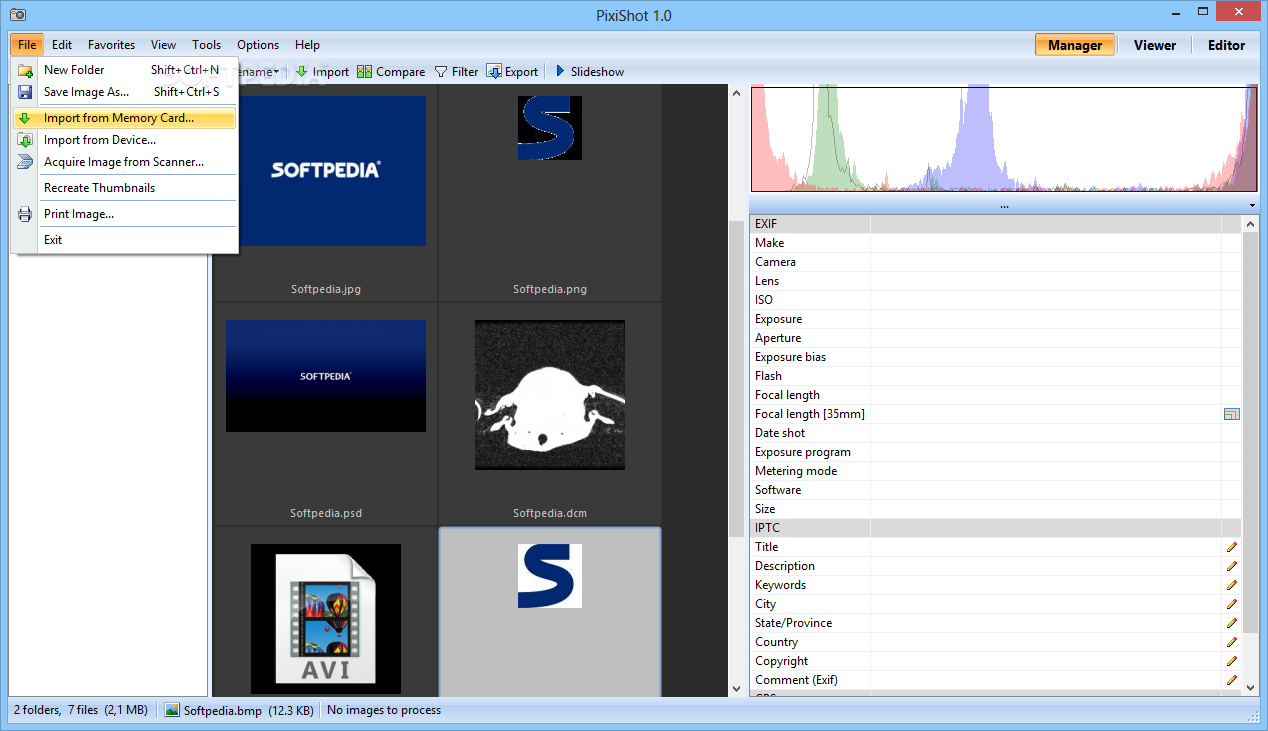Viewport: 1268px width, 731px height.
Task: Select Import from Memory Card menu entry
Action: [x=125, y=118]
